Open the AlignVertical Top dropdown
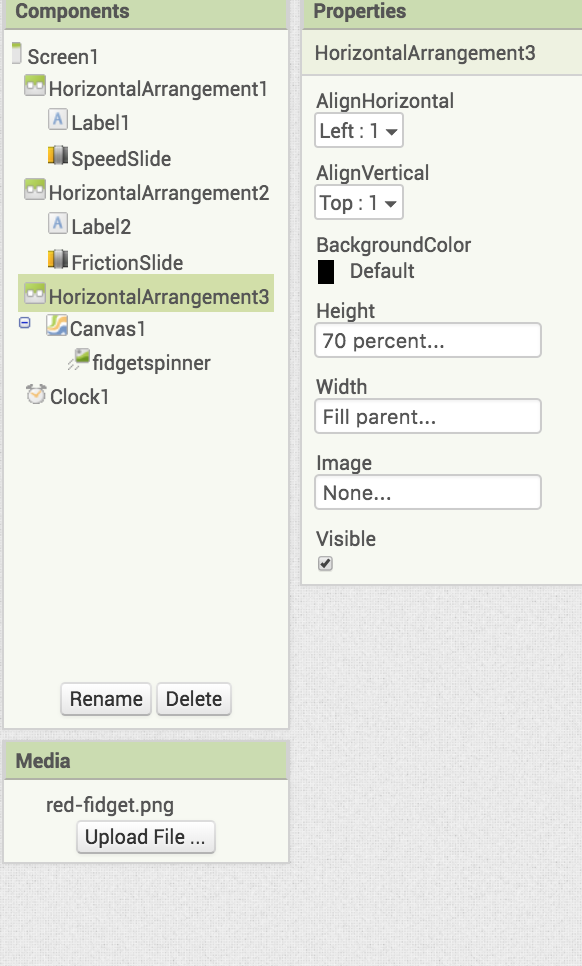Image resolution: width=582 pixels, height=966 pixels. coord(358,203)
